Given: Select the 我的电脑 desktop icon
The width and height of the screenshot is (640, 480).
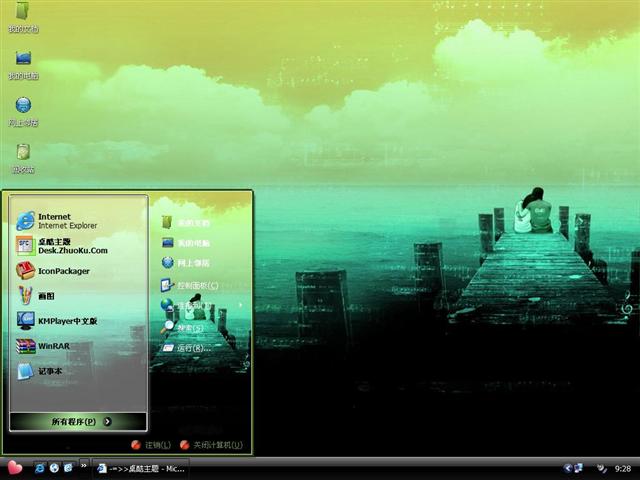Looking at the screenshot, I should click(x=23, y=64).
